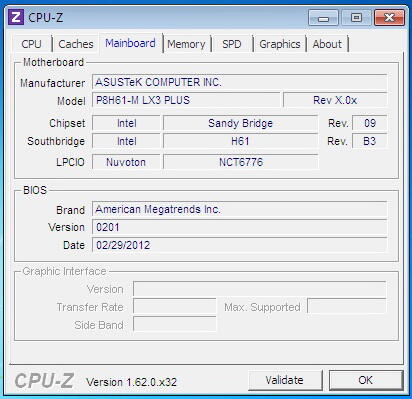Click the Graphic Interface Version field
The height and width of the screenshot is (399, 412).
[x=260, y=289]
